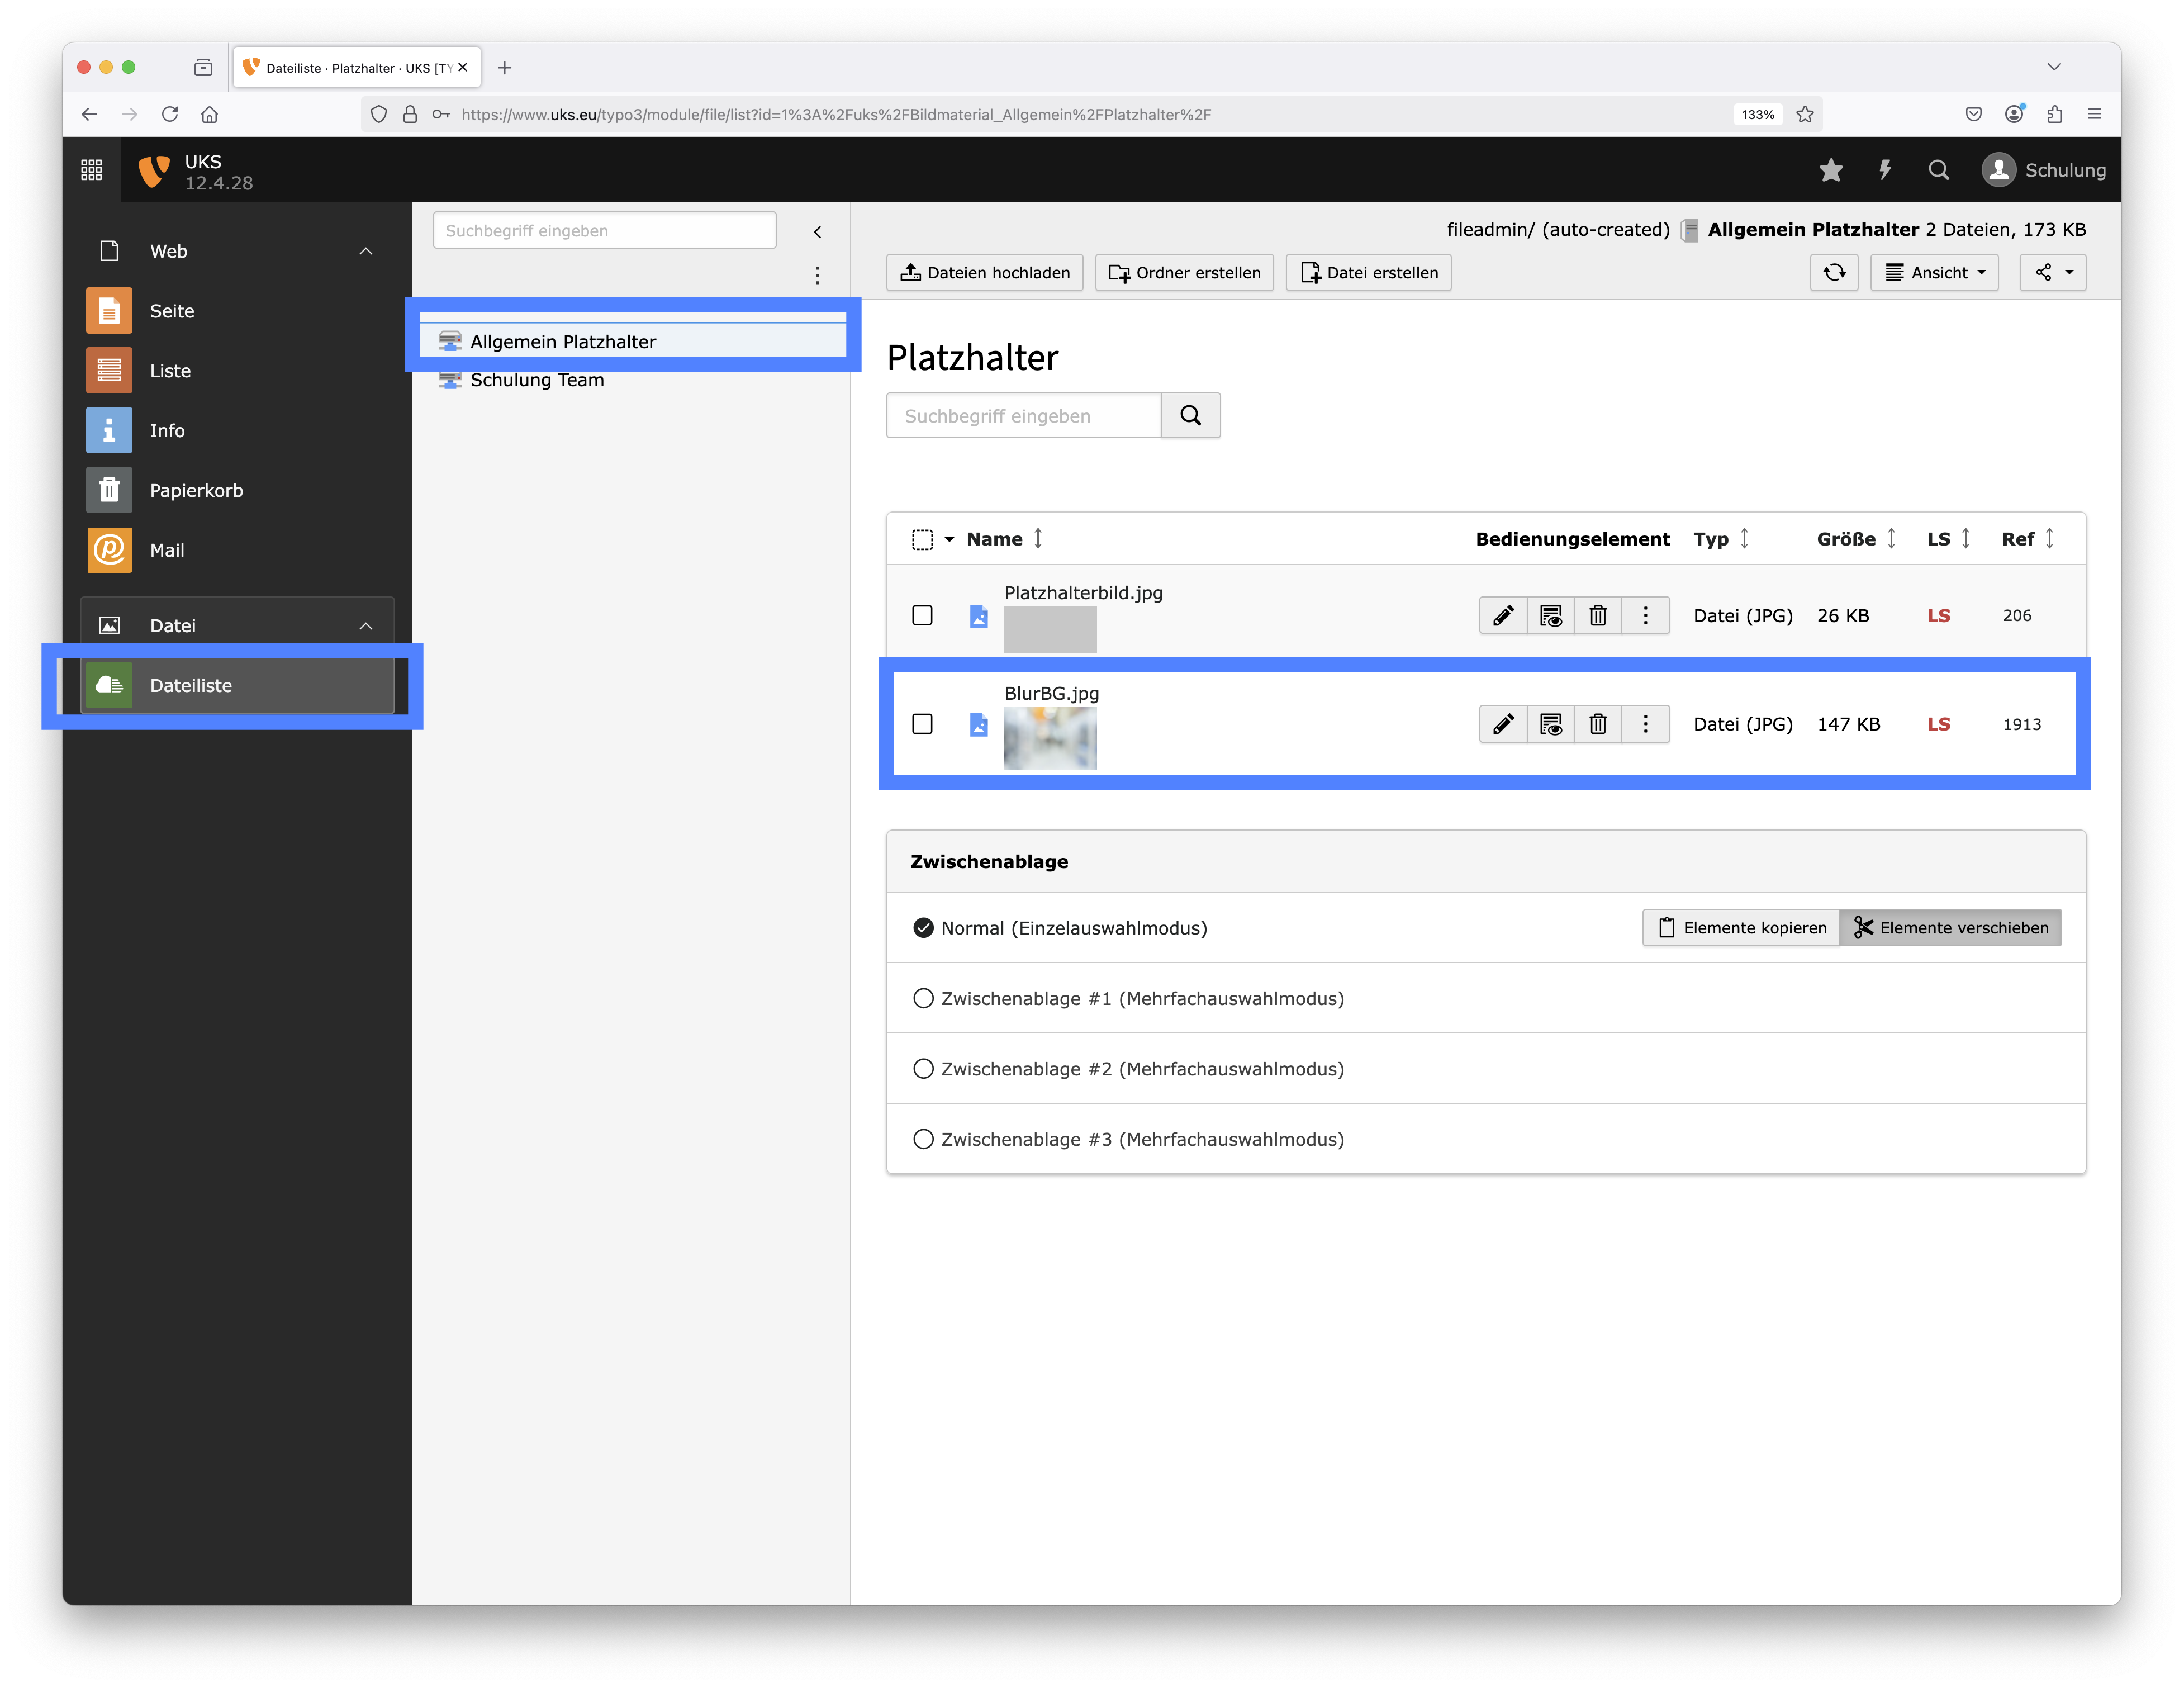Click the Platzhalter file search field

pos(1022,415)
